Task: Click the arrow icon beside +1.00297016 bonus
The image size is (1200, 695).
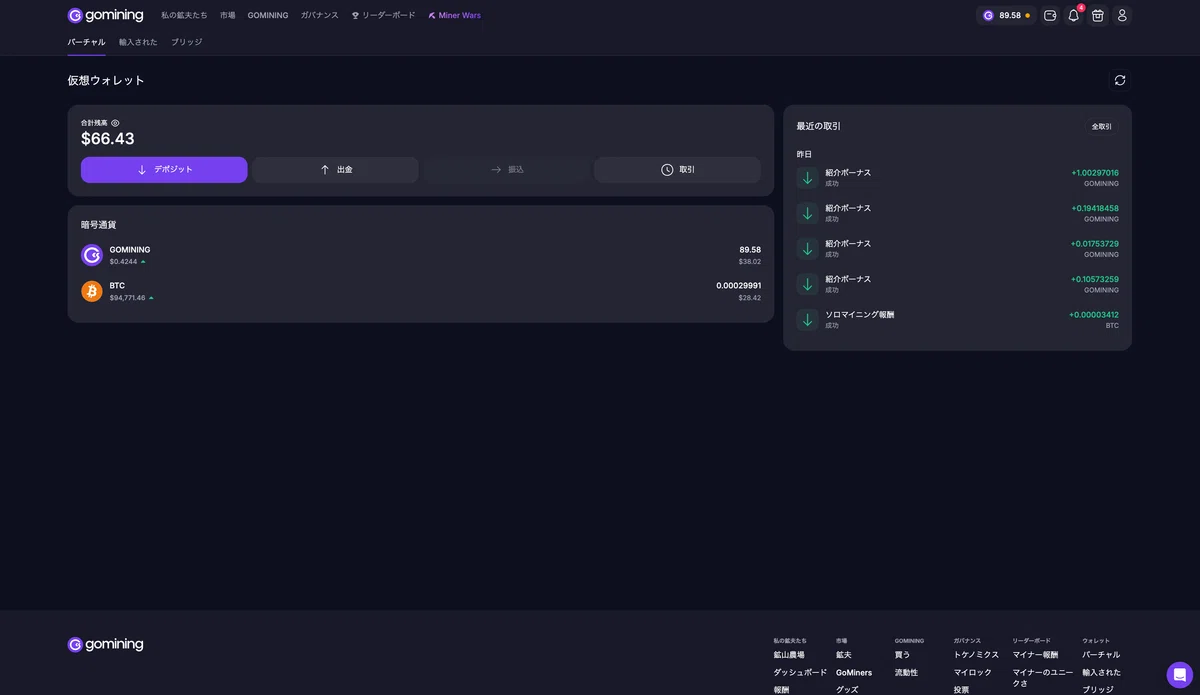Action: 808,178
